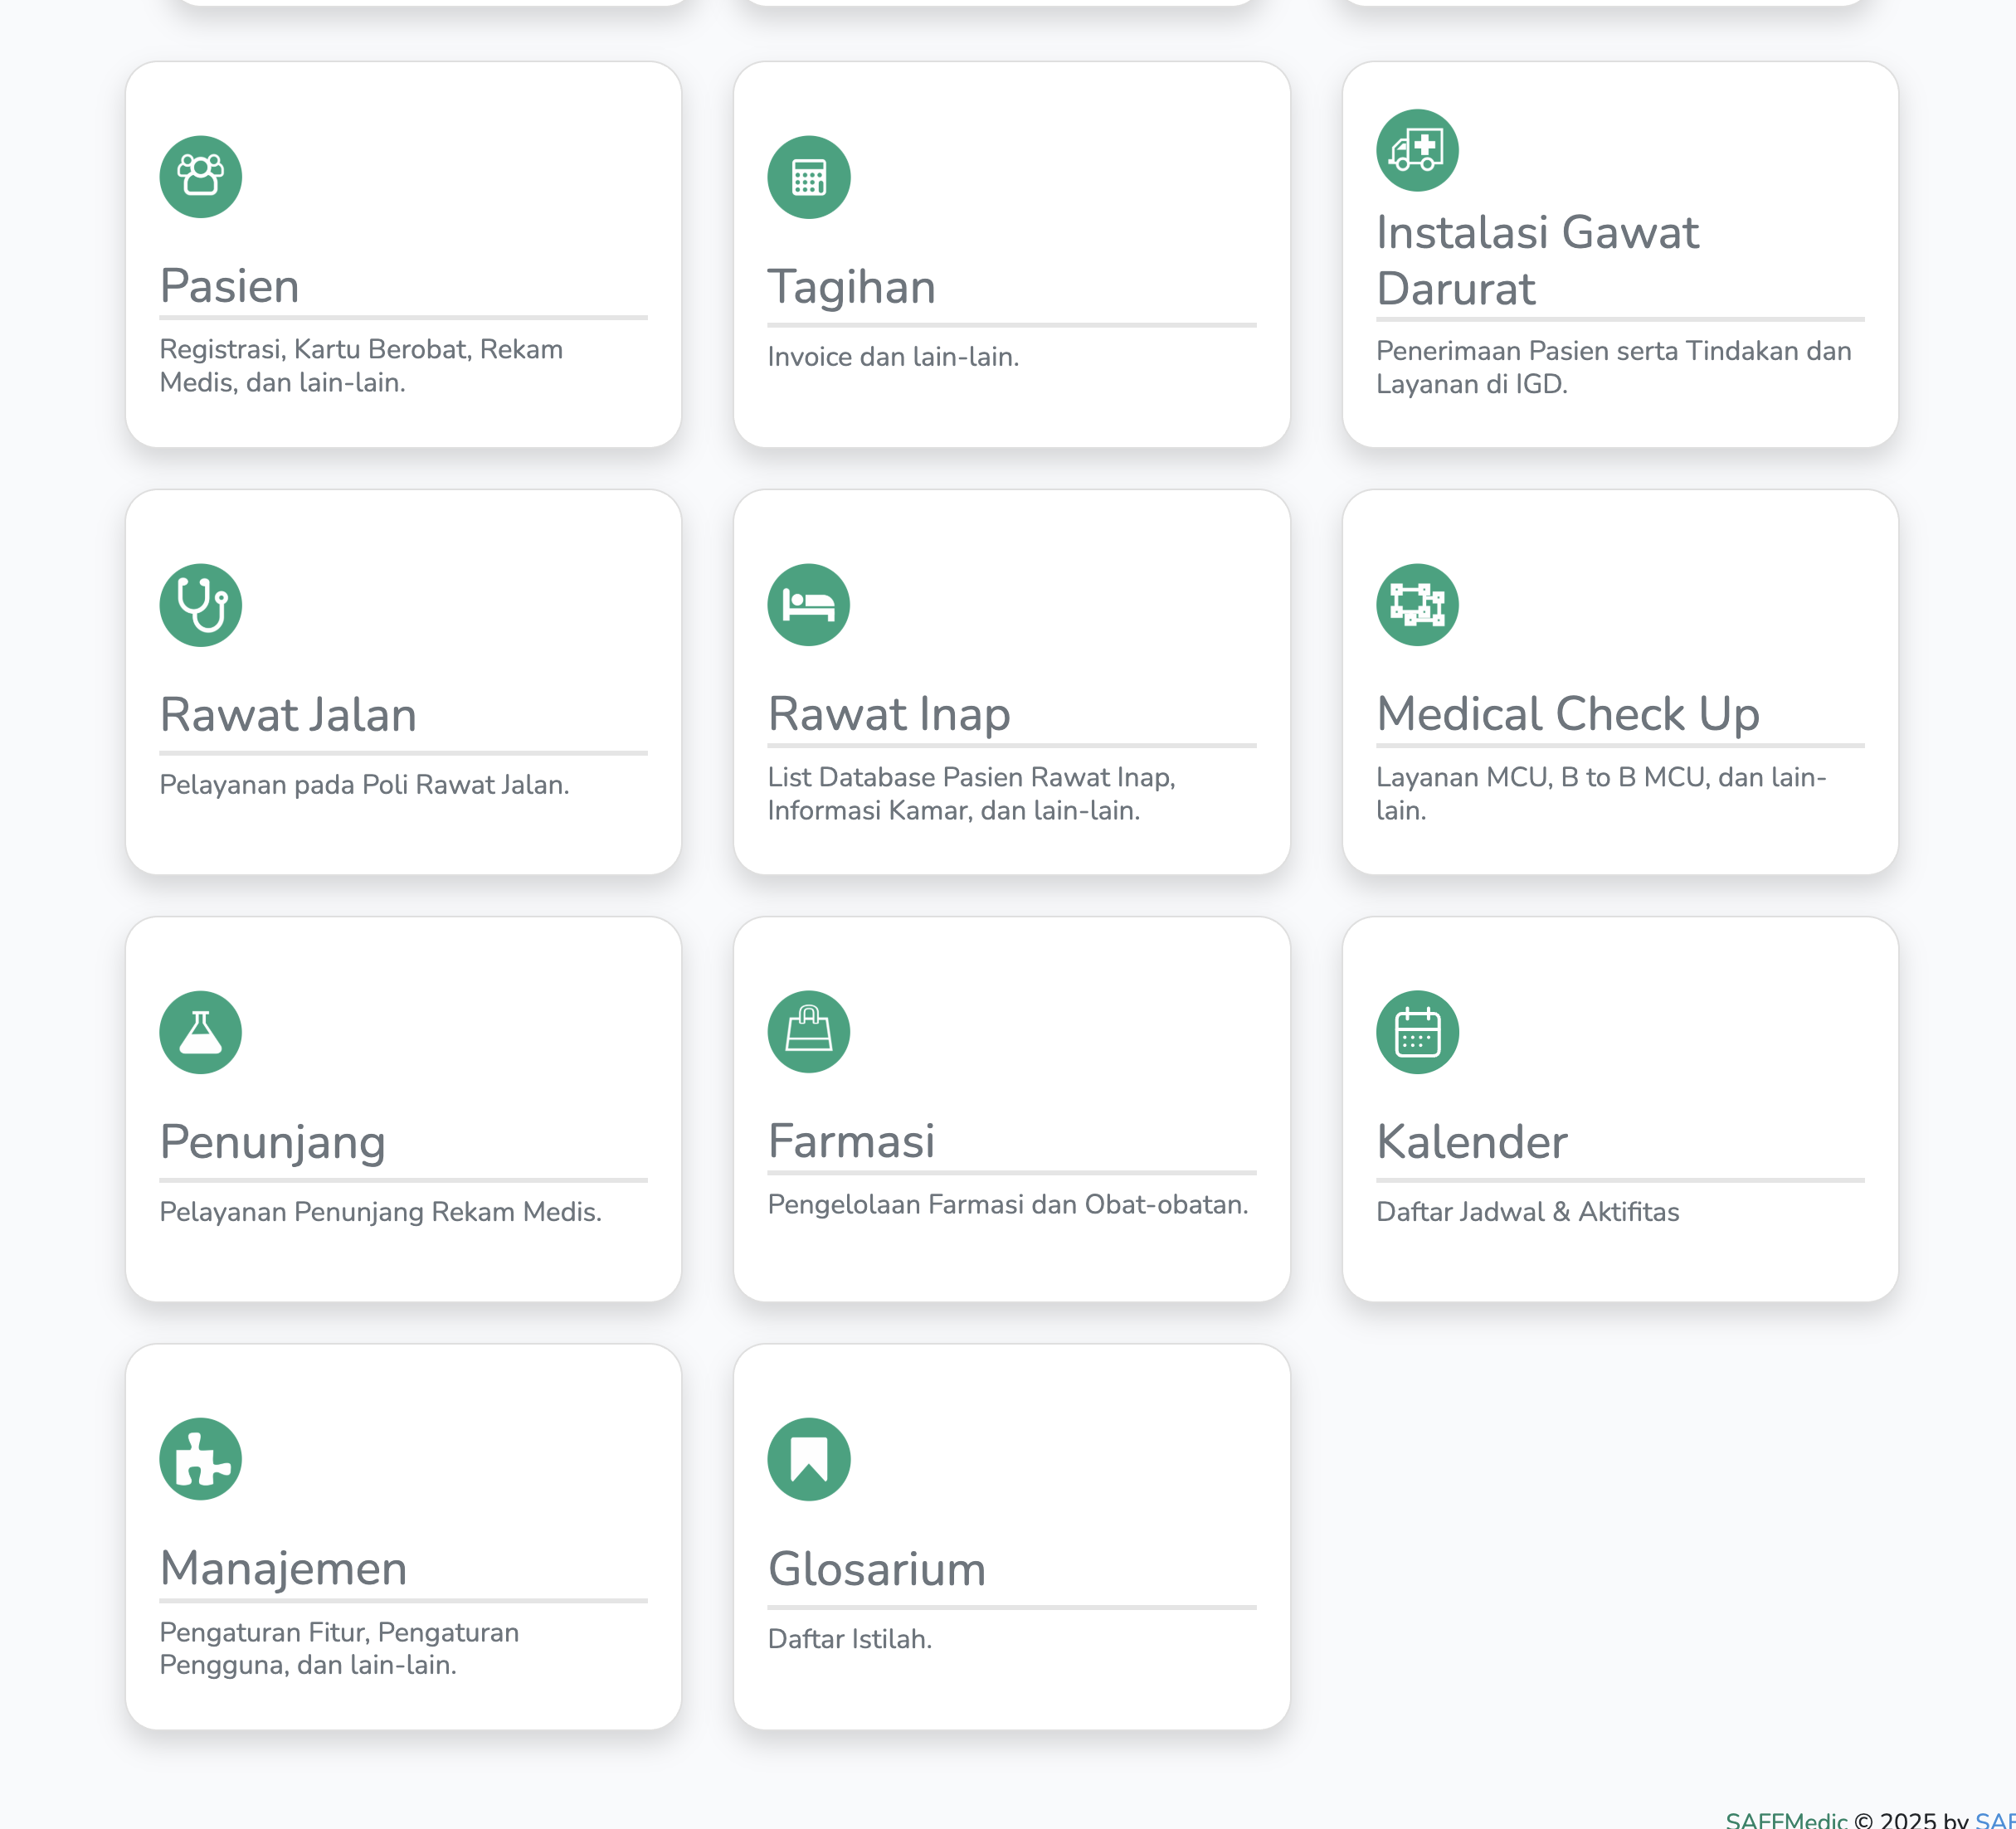This screenshot has height=1829, width=2016.
Task: Click the flask icon for Penunjang
Action: point(200,1032)
